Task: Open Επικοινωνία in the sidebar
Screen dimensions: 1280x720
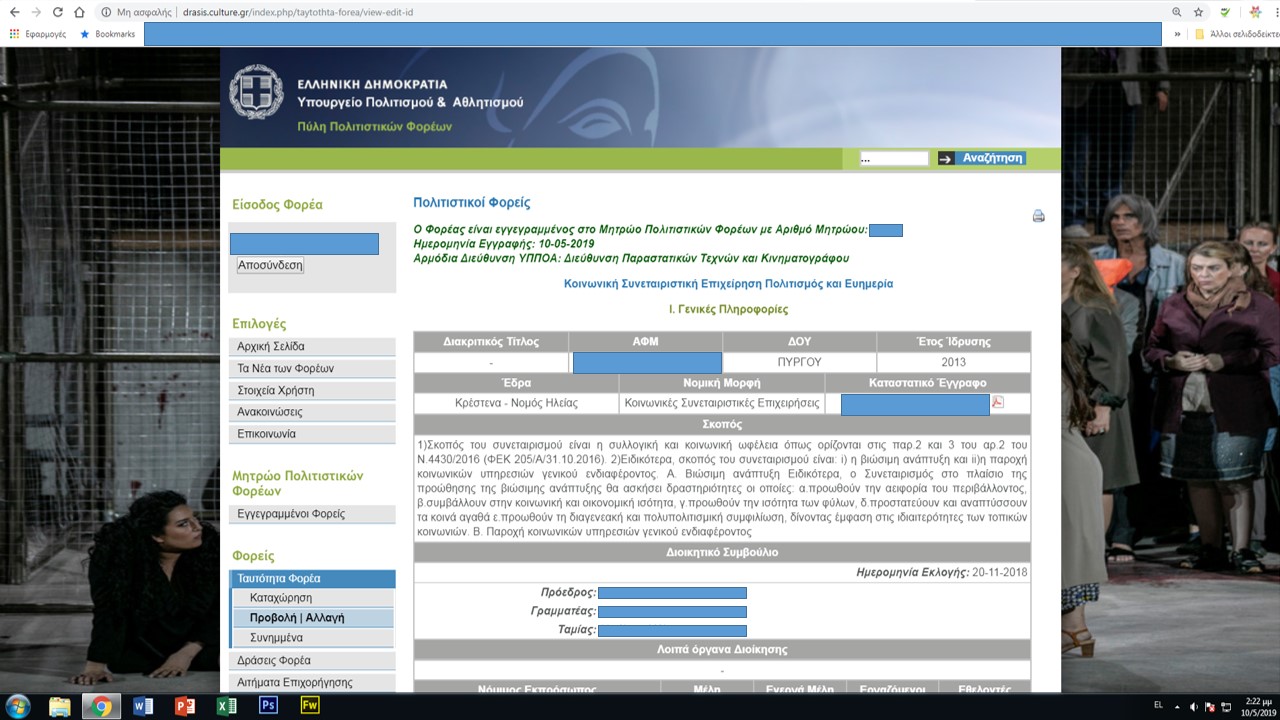Action: pyautogui.click(x=312, y=434)
